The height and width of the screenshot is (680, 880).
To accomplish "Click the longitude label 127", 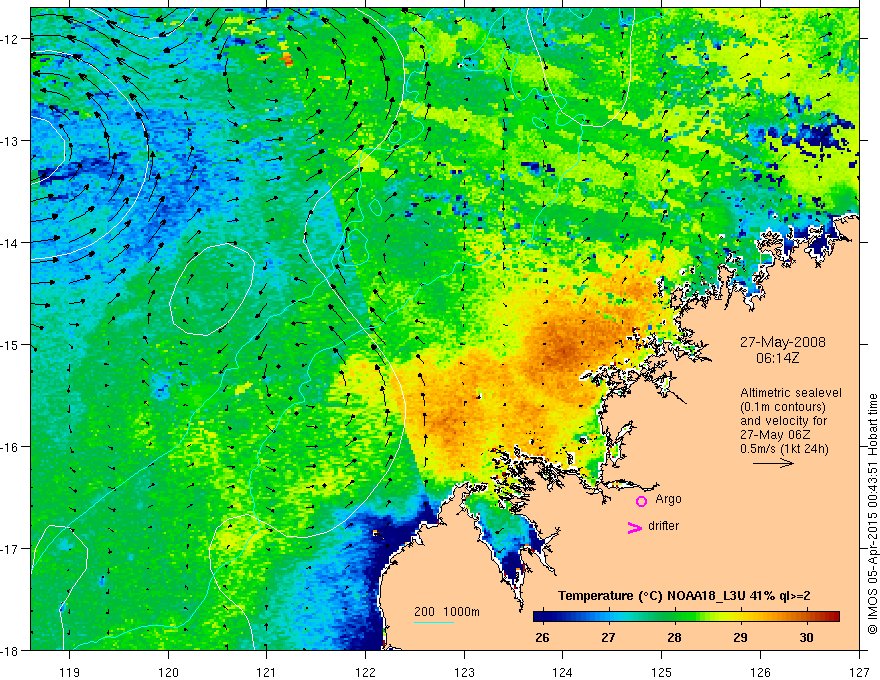I will point(859,673).
